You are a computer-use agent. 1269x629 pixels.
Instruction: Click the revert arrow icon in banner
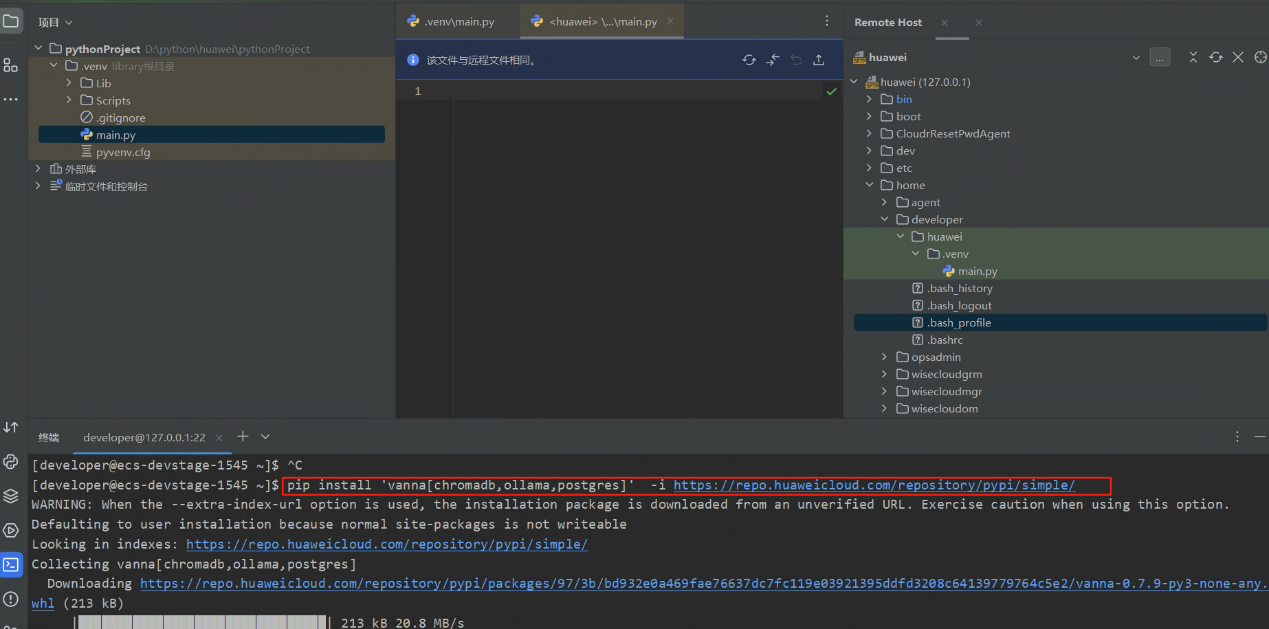point(796,60)
